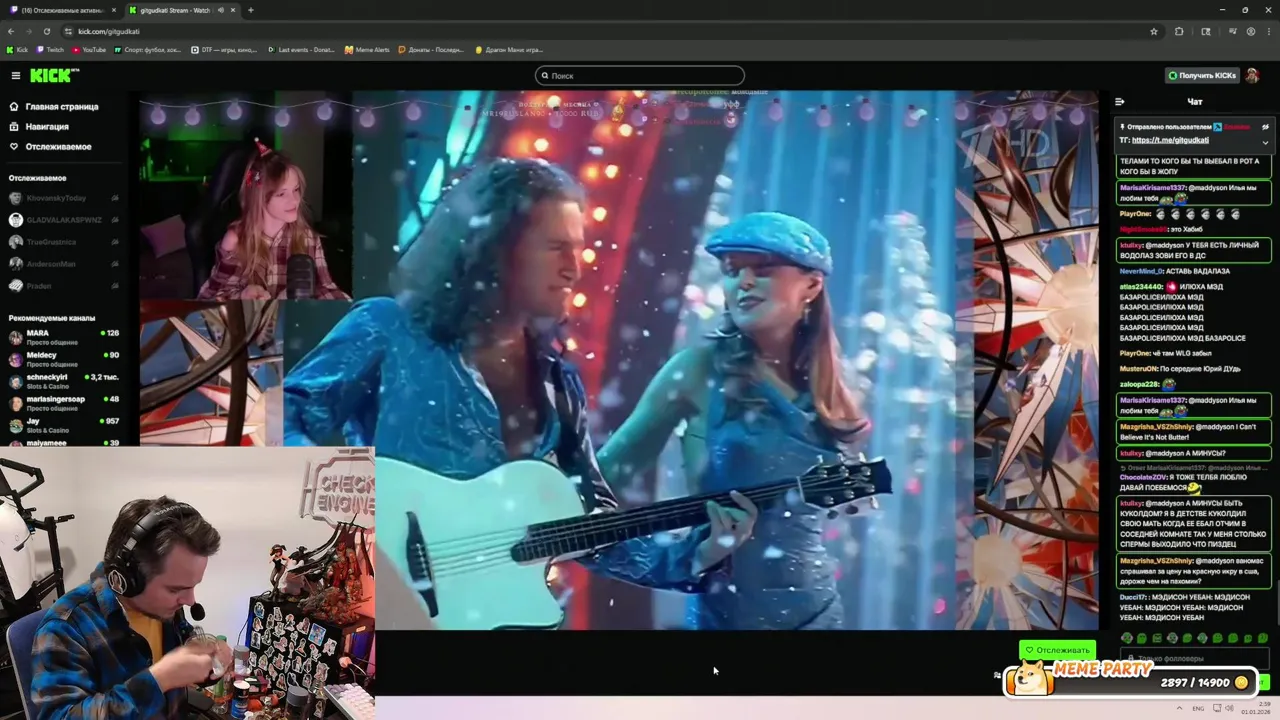
Task: Show hidden system tray icons
Action: (1179, 708)
